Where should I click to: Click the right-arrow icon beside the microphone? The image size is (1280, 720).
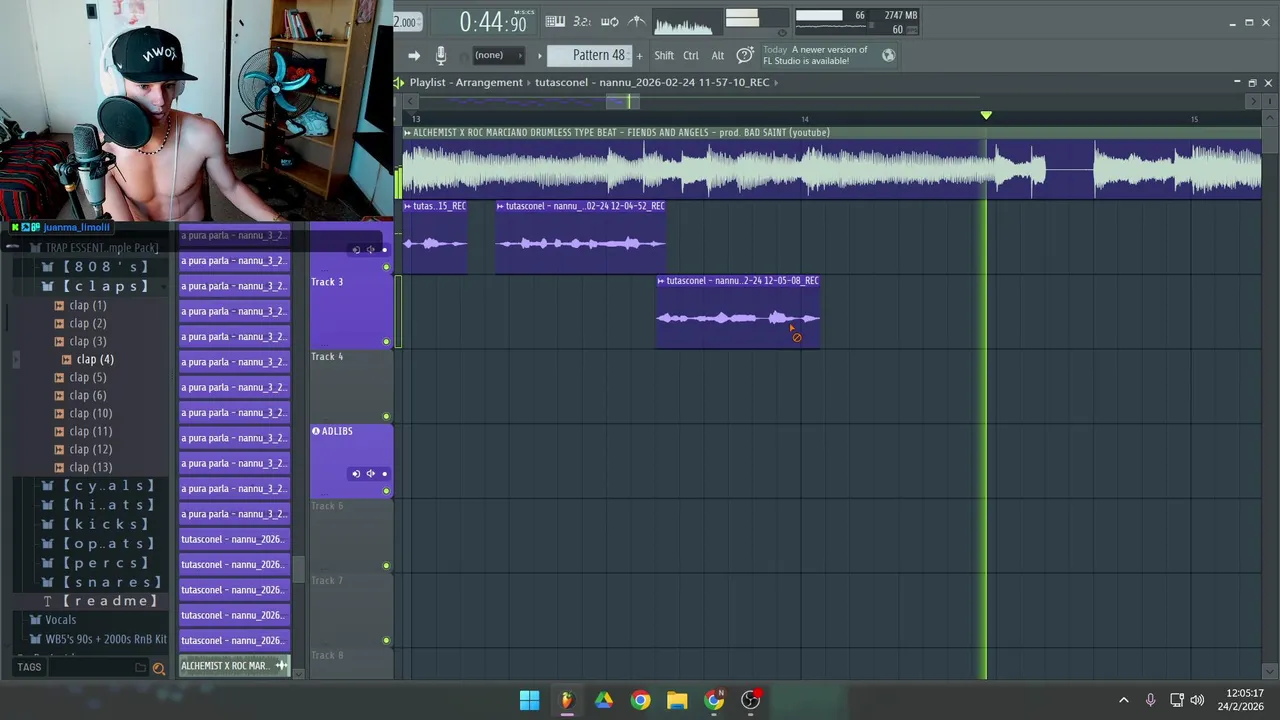(x=413, y=56)
